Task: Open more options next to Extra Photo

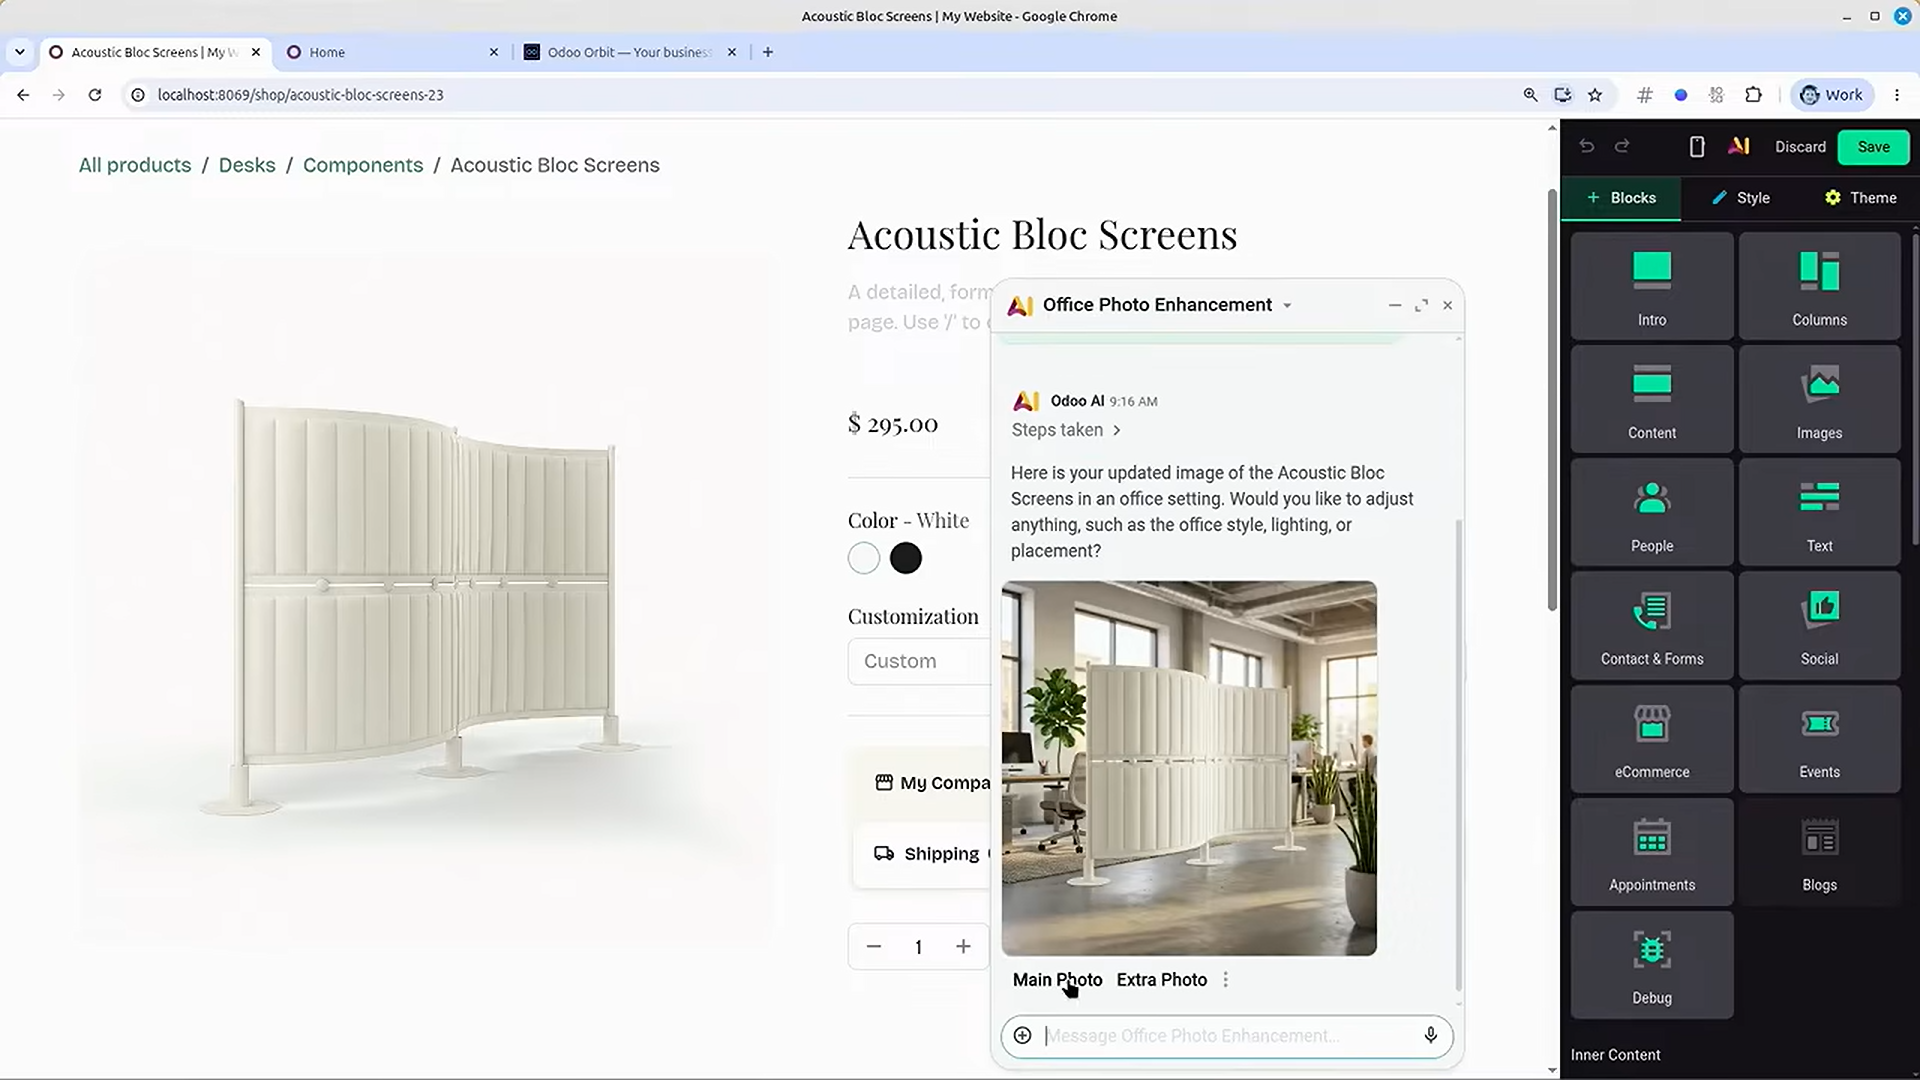Action: pyautogui.click(x=1226, y=980)
